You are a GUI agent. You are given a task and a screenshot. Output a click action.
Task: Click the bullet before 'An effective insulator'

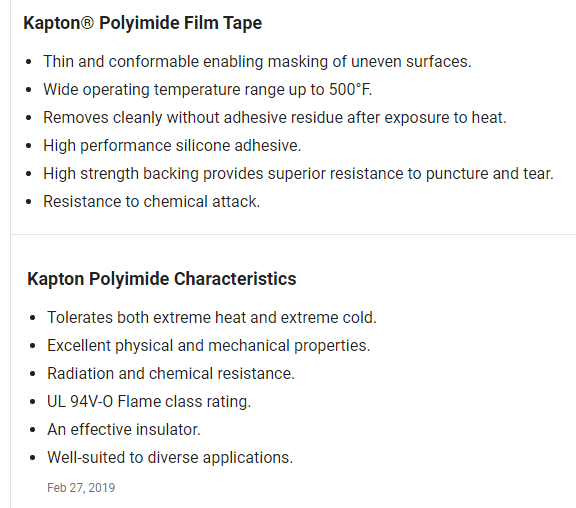click(x=32, y=430)
